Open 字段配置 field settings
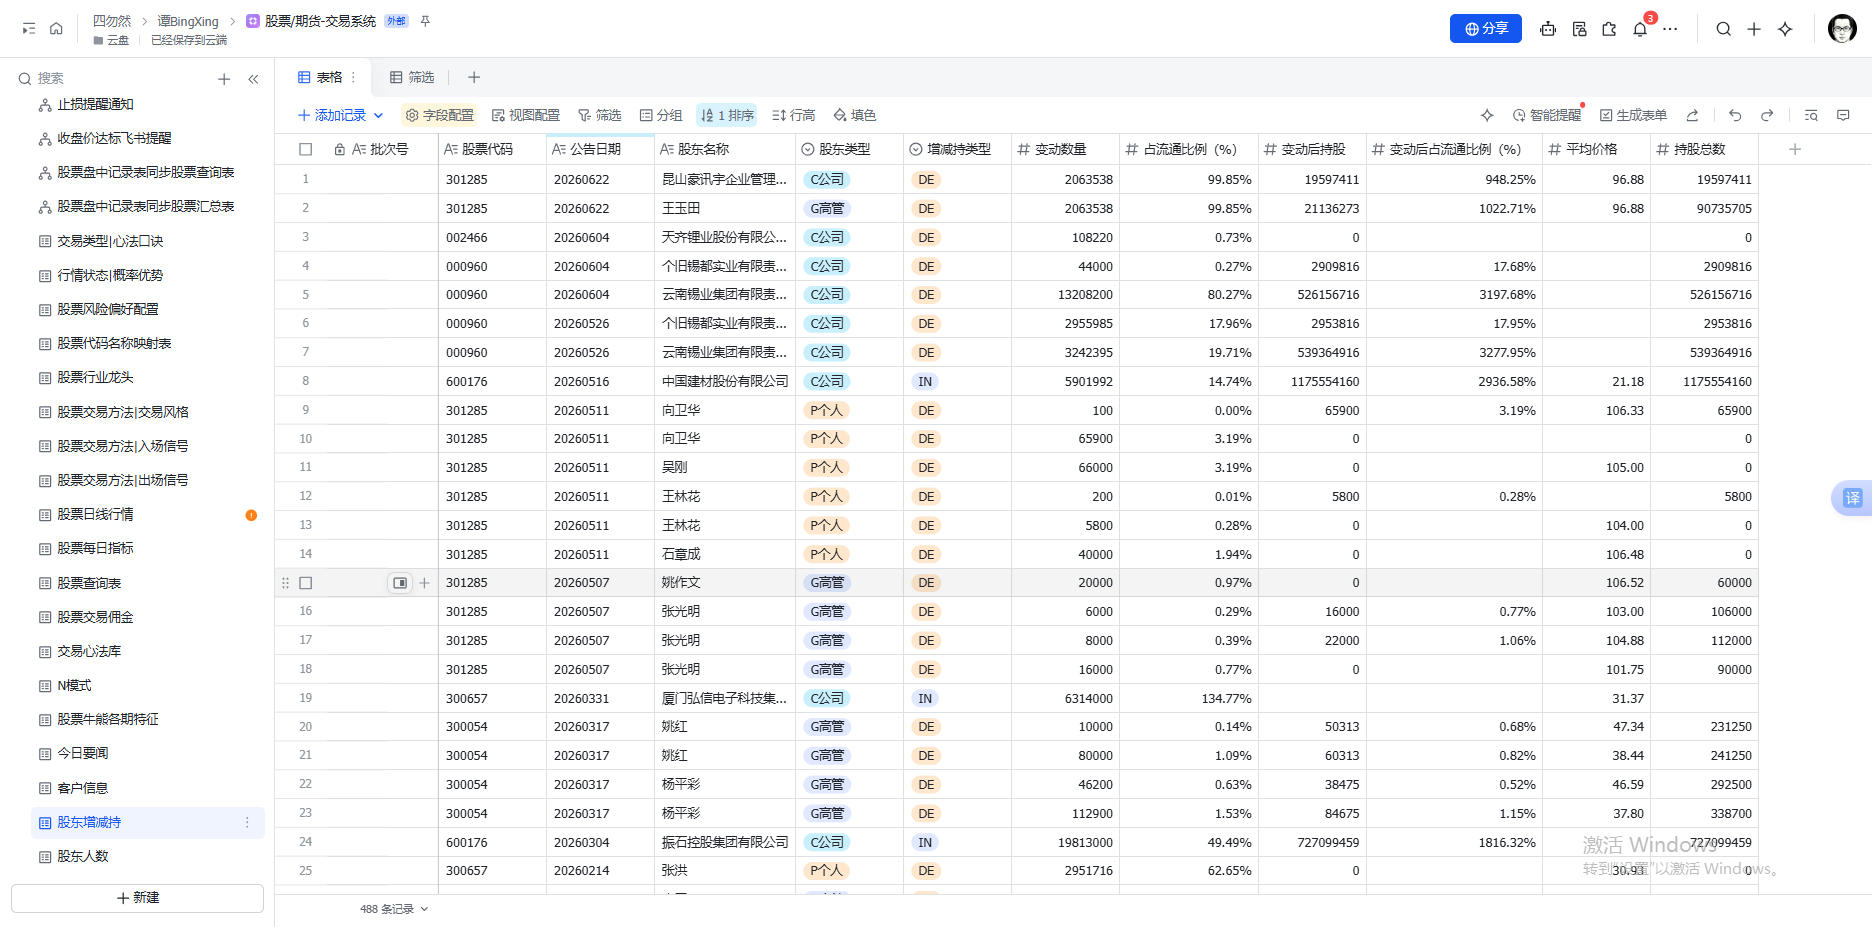The width and height of the screenshot is (1872, 927). pyautogui.click(x=439, y=115)
